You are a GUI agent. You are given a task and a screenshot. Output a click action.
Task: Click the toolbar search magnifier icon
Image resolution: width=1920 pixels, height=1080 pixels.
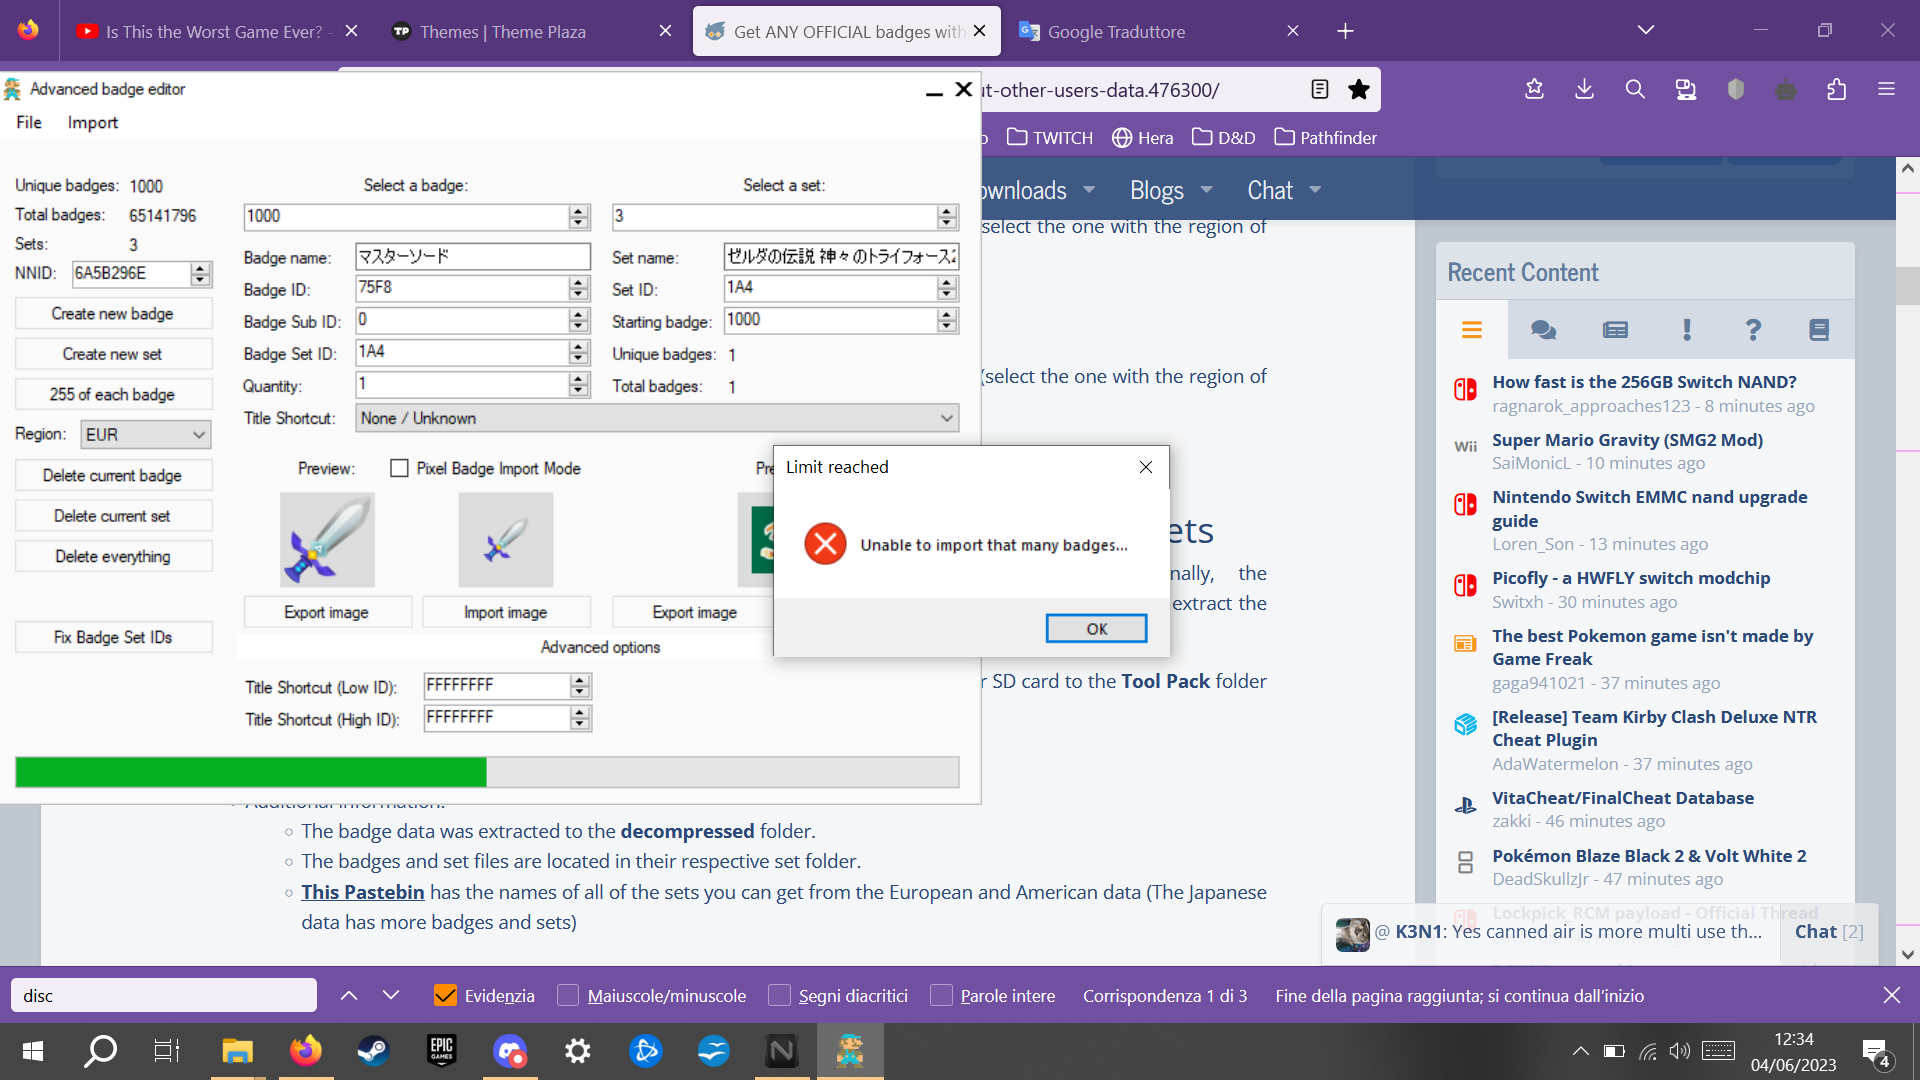(1635, 89)
